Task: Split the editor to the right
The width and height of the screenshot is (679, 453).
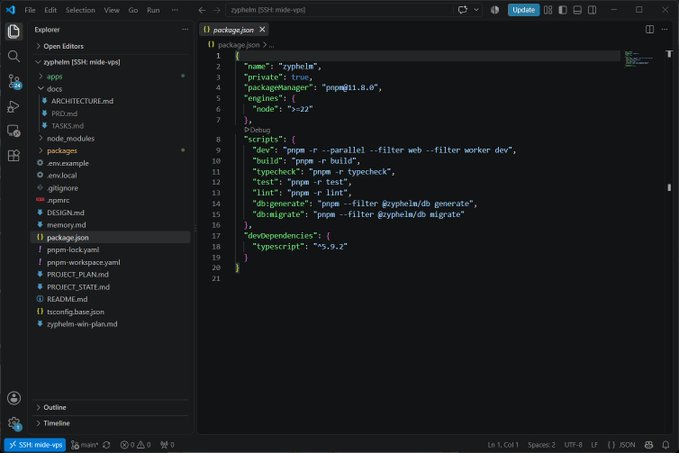Action: (650, 29)
